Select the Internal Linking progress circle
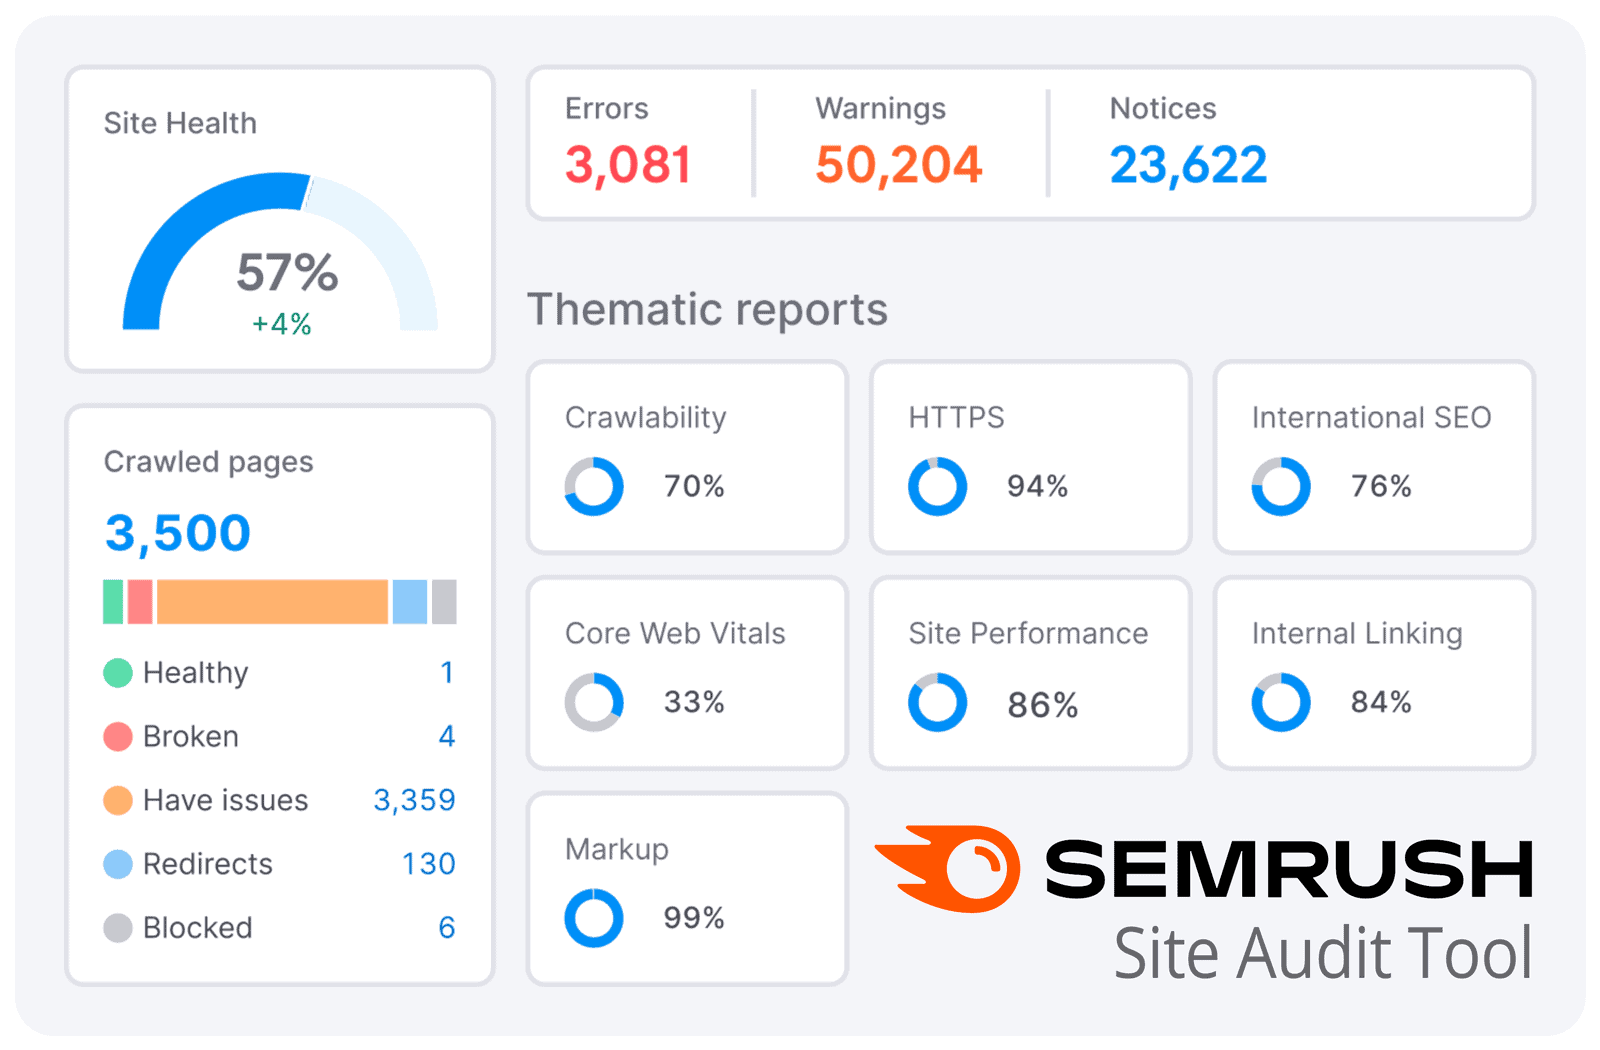Image resolution: width=1600 pixels, height=1050 pixels. tap(1280, 702)
